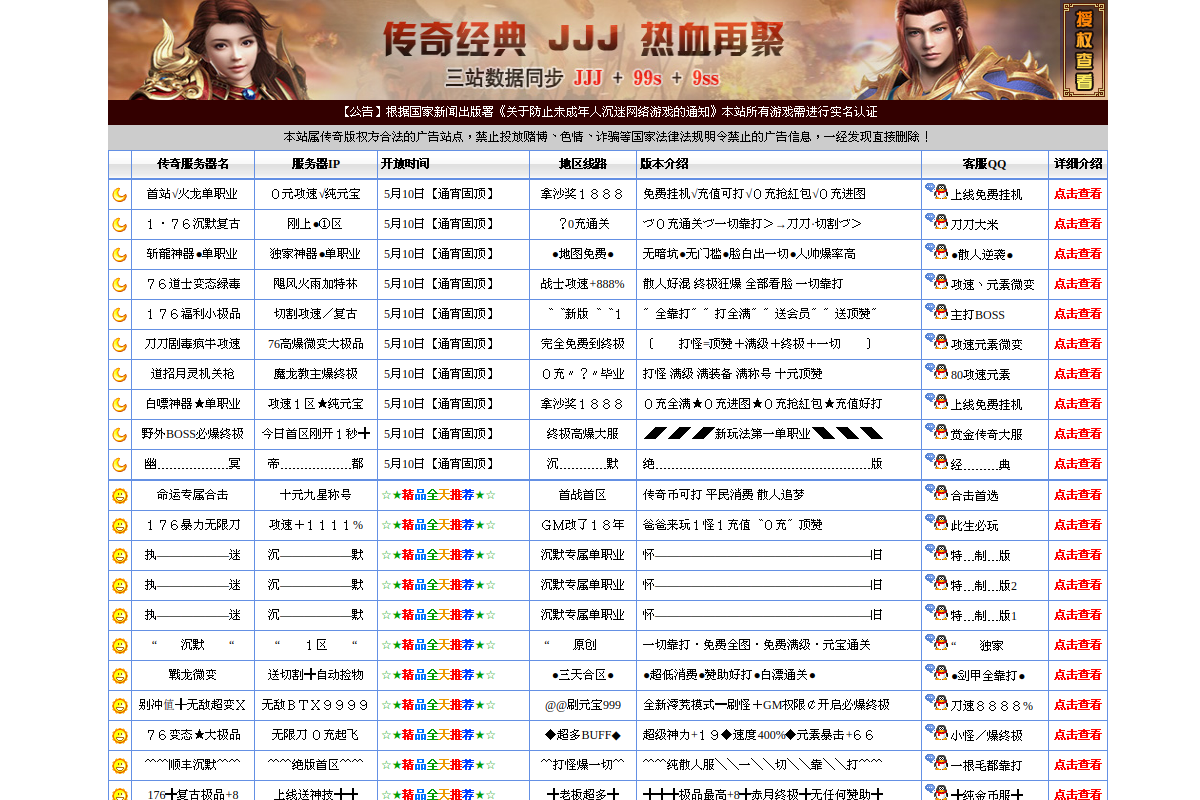Click smiley icon in 戰龙微变 row
The image size is (1200, 800).
click(120, 676)
